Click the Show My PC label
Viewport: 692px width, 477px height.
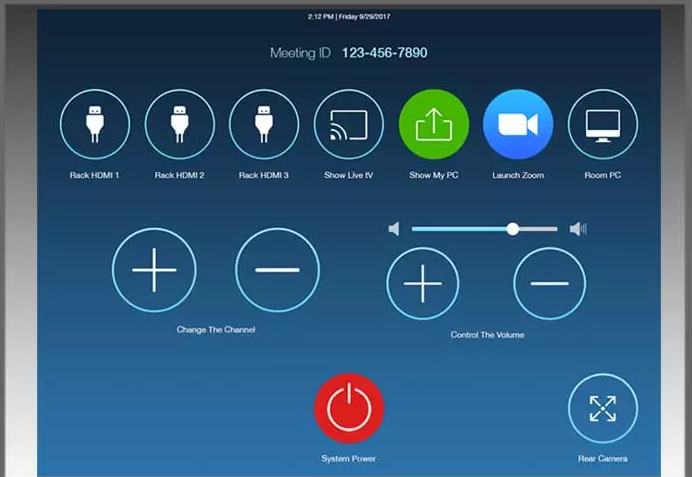[x=434, y=175]
